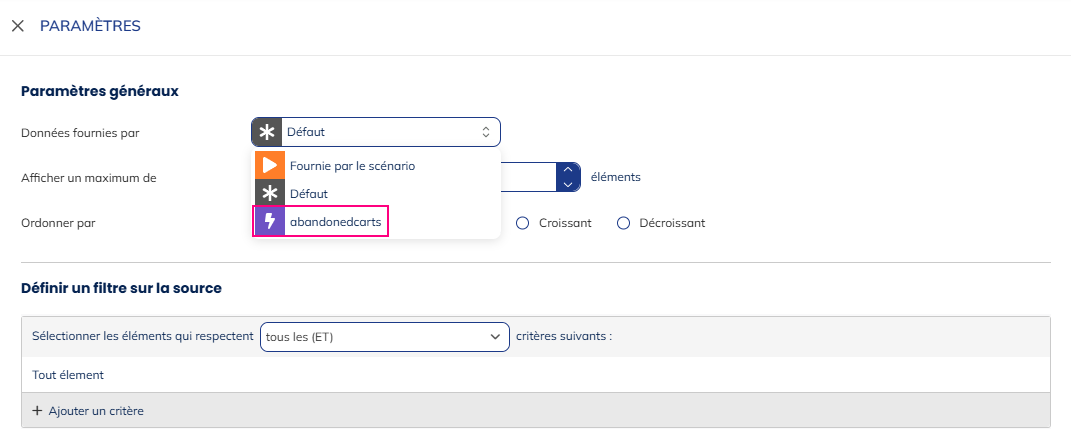This screenshot has width=1071, height=440.
Task: Select the Décroissant radio button
Action: pyautogui.click(x=623, y=223)
